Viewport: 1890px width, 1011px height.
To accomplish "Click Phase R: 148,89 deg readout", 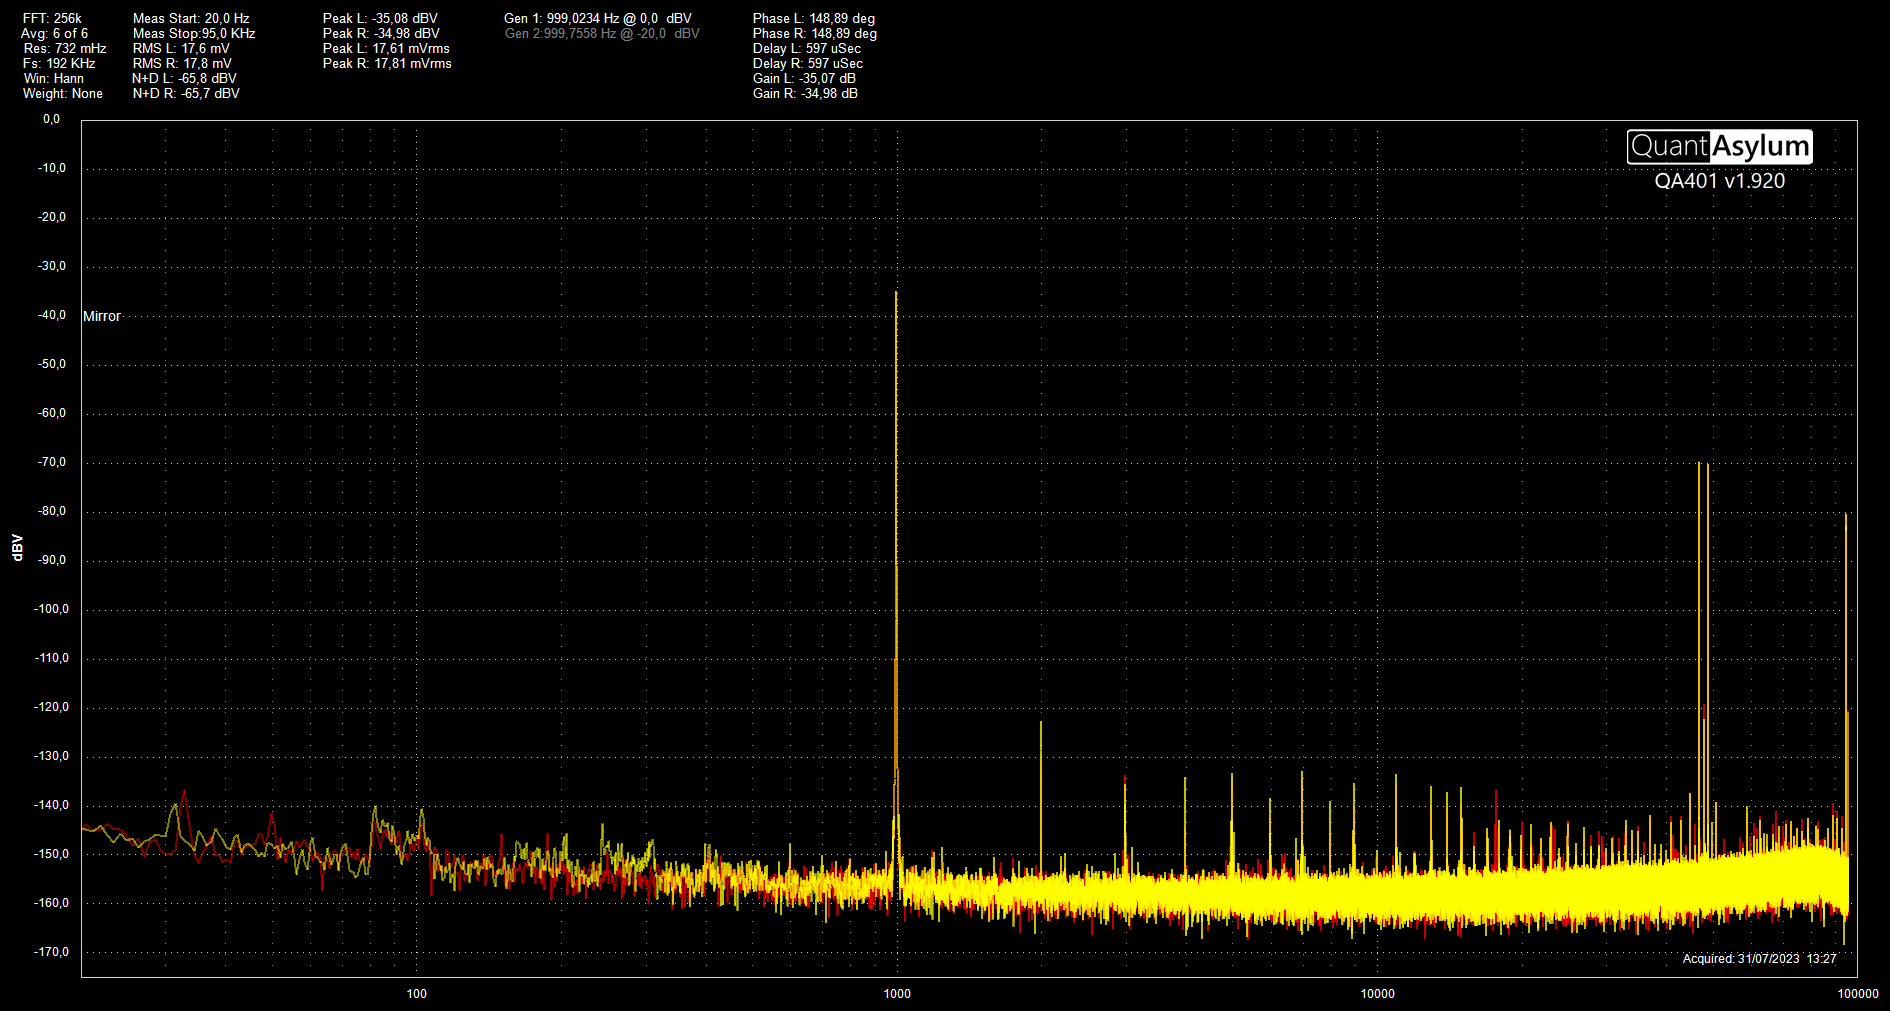I will pyautogui.click(x=815, y=33).
